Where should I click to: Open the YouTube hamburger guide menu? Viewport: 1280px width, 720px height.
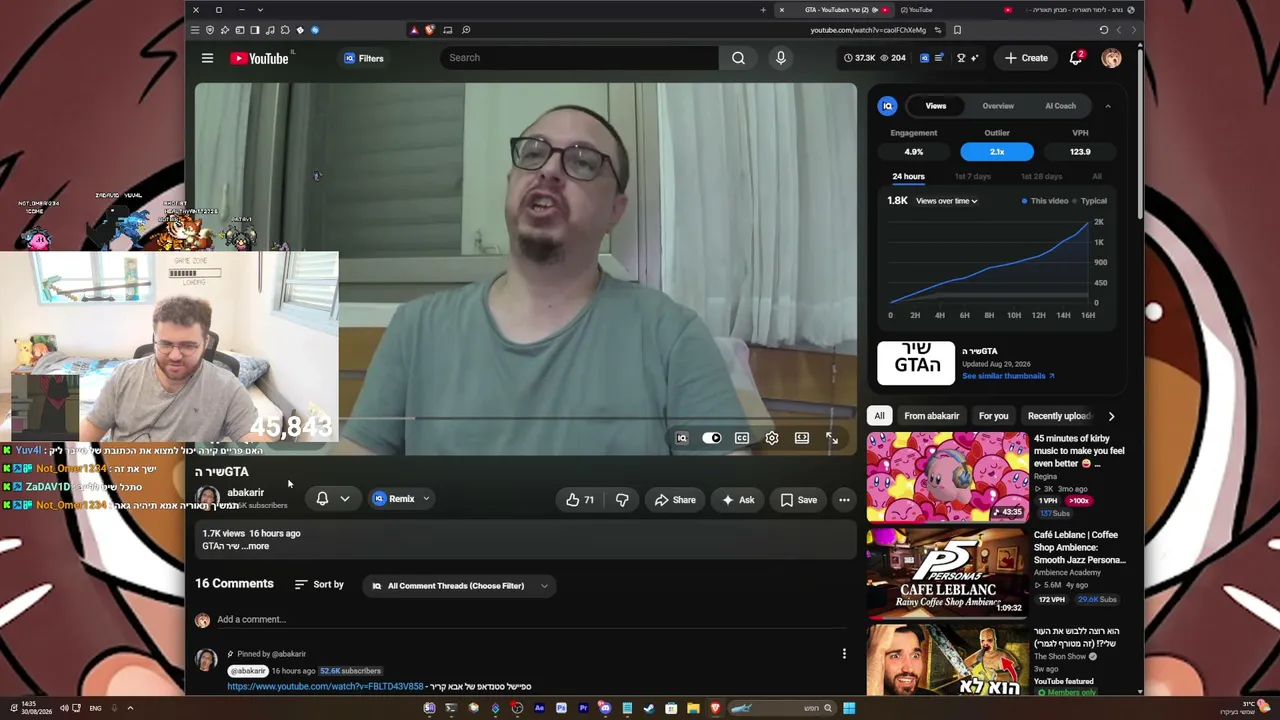click(x=207, y=58)
